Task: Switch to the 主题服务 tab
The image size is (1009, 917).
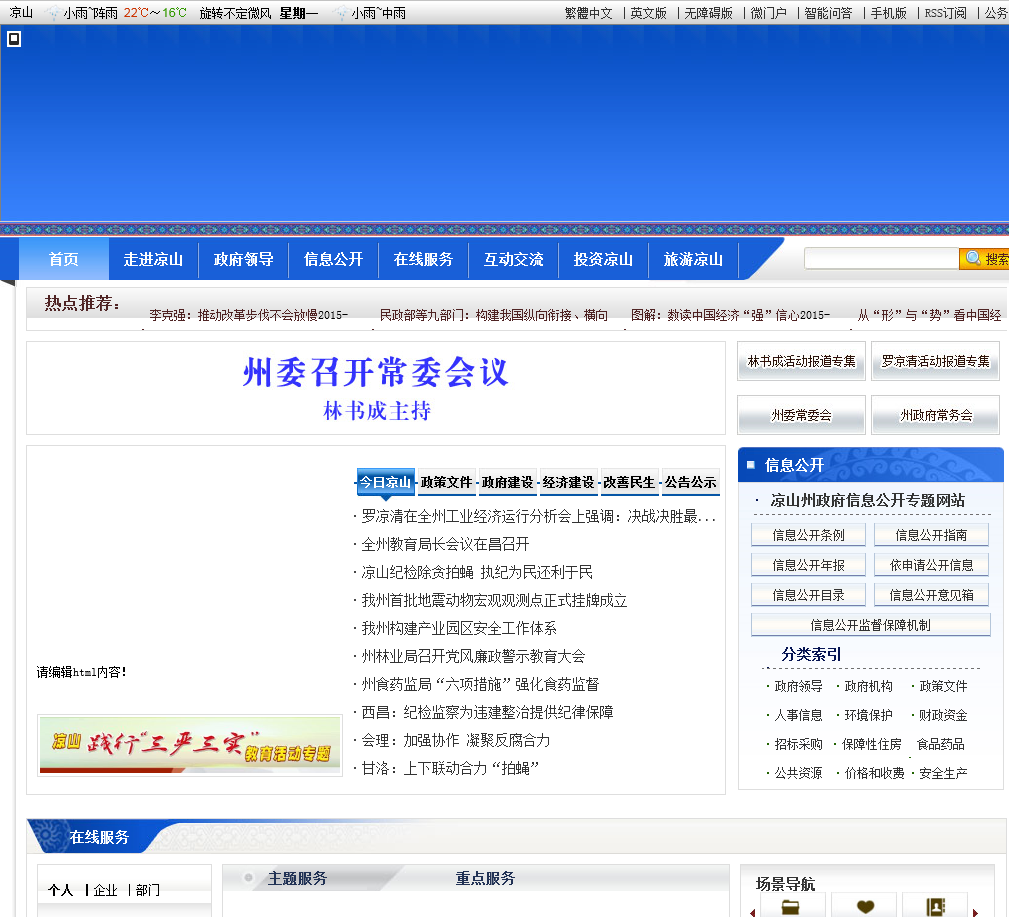Action: (297, 878)
